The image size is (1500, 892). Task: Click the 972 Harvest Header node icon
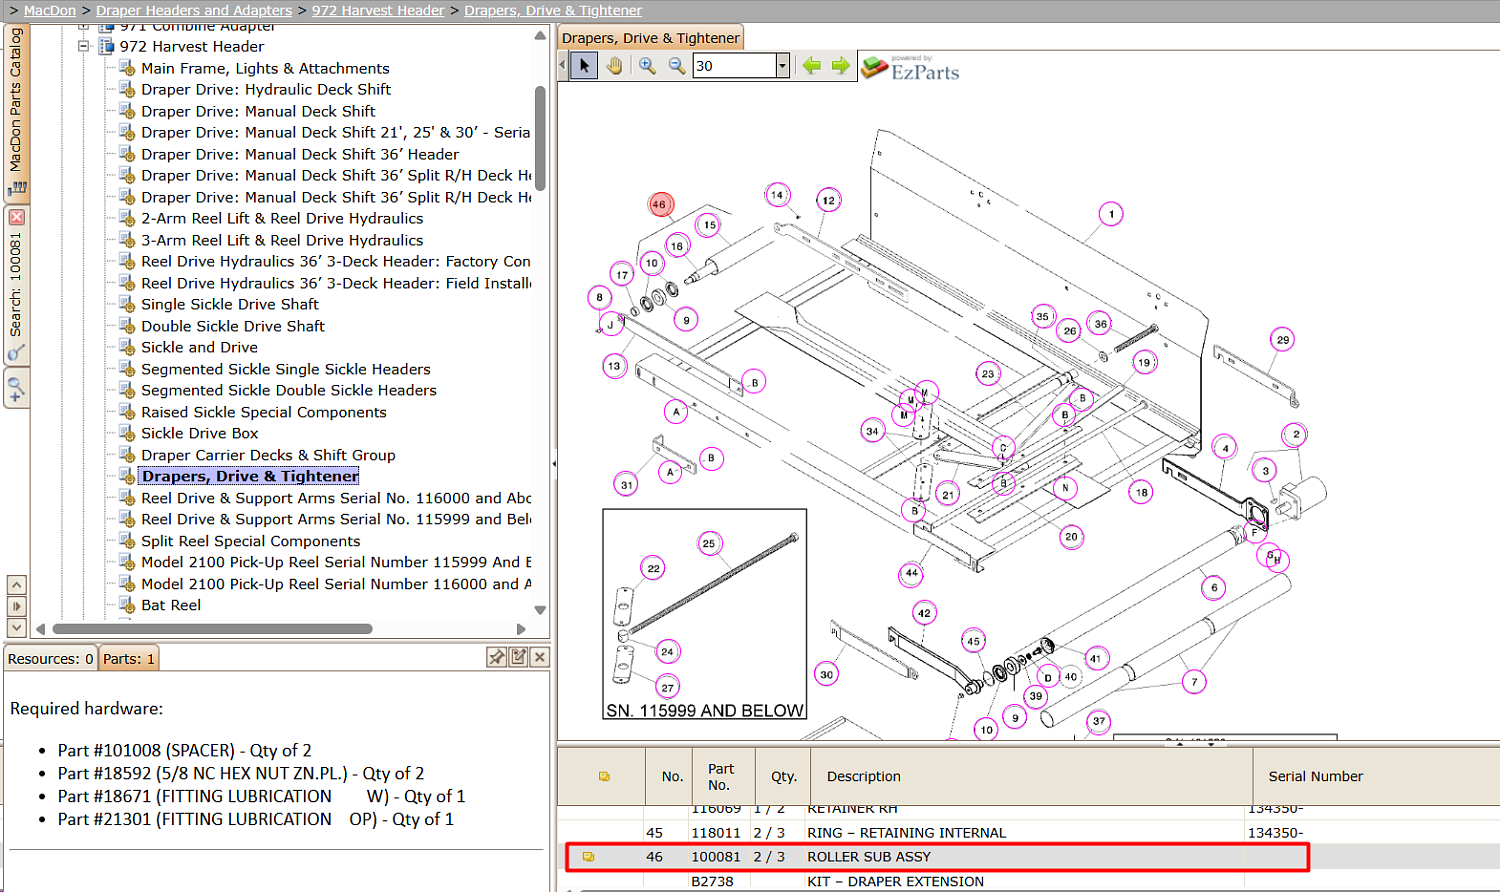pyautogui.click(x=107, y=46)
